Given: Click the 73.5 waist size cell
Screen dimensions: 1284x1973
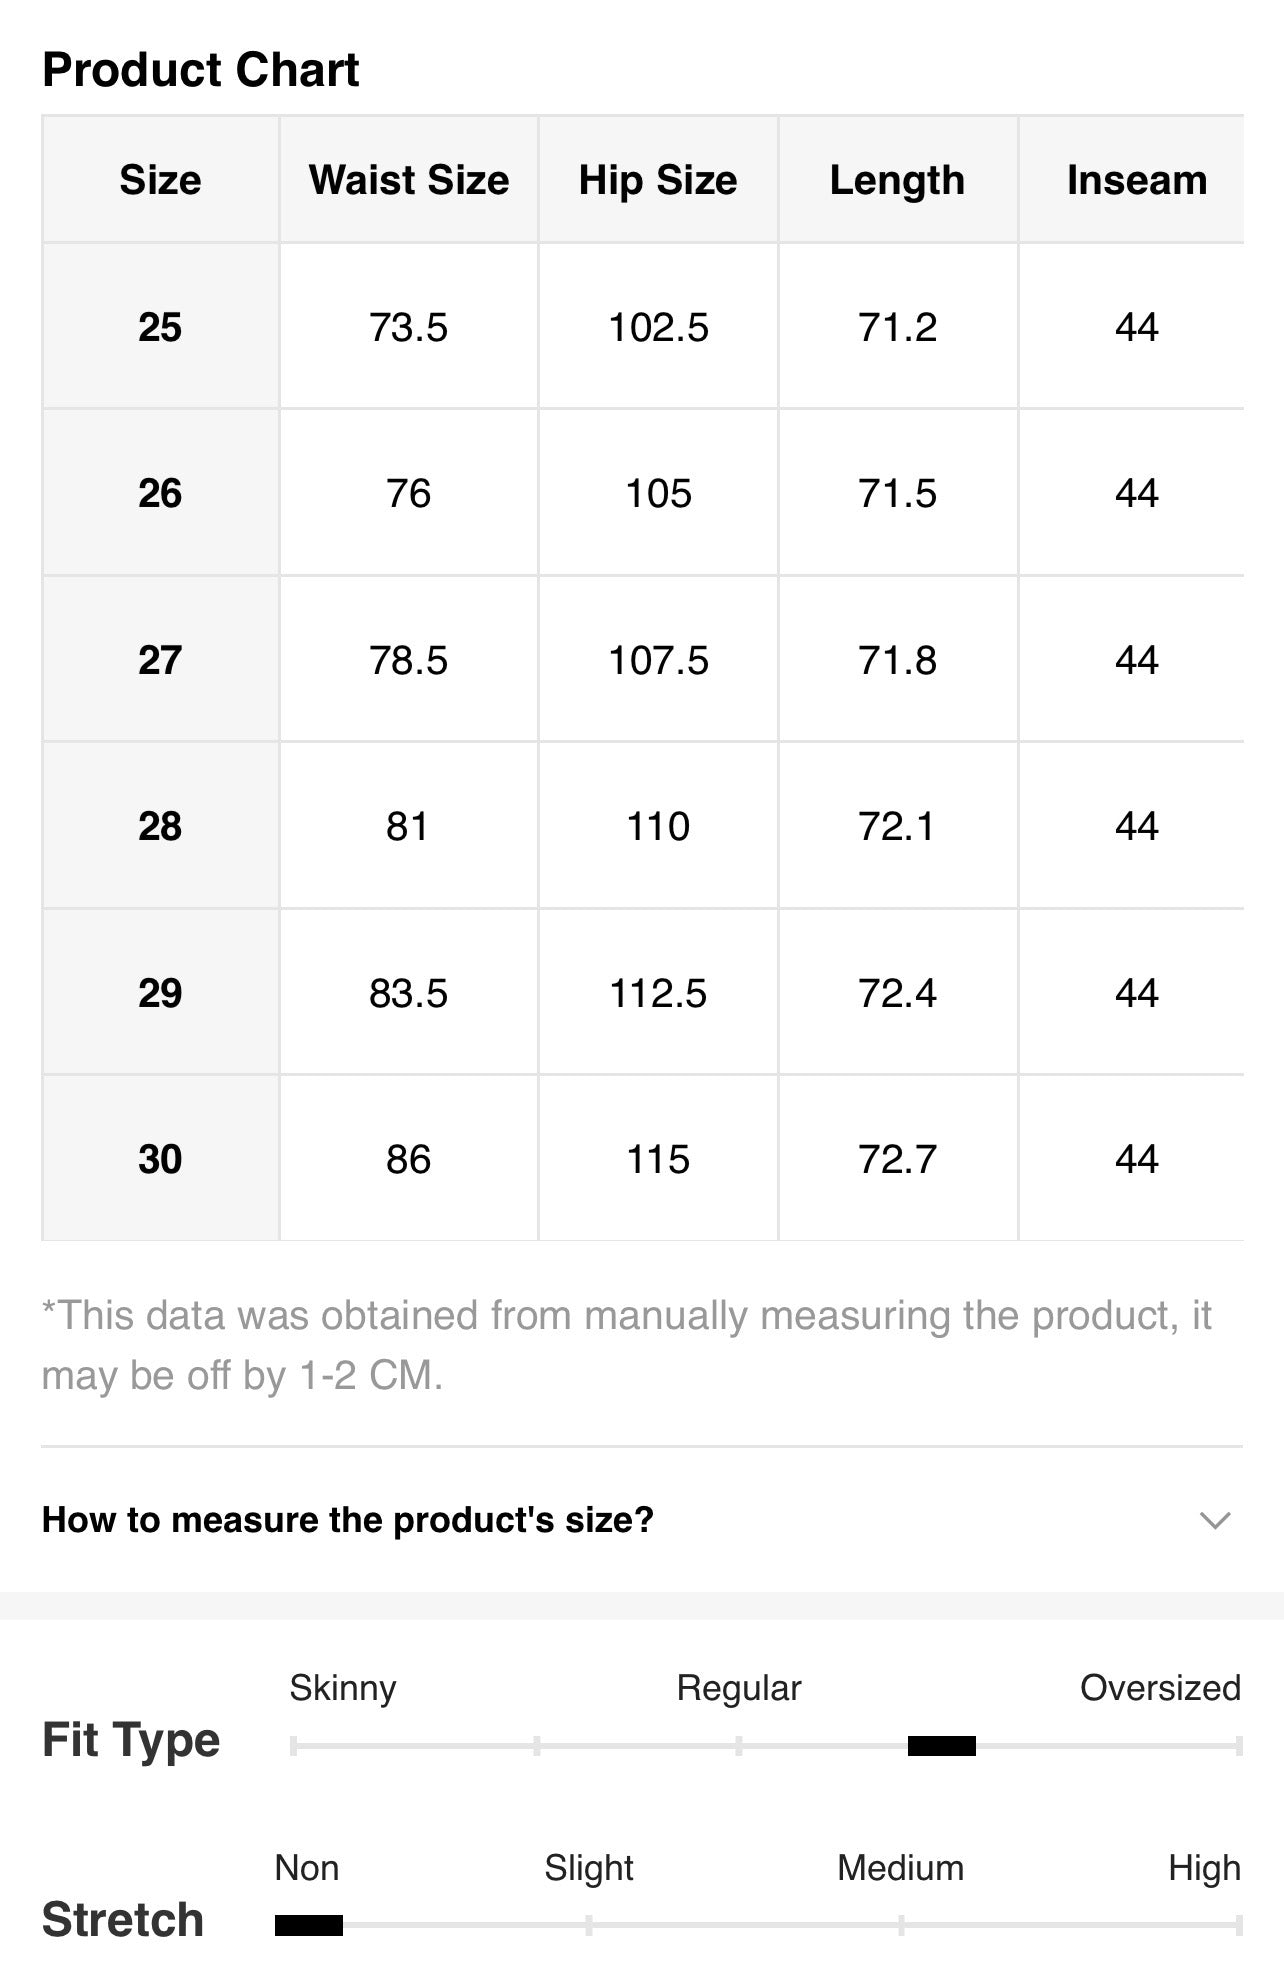Looking at the screenshot, I should (409, 327).
